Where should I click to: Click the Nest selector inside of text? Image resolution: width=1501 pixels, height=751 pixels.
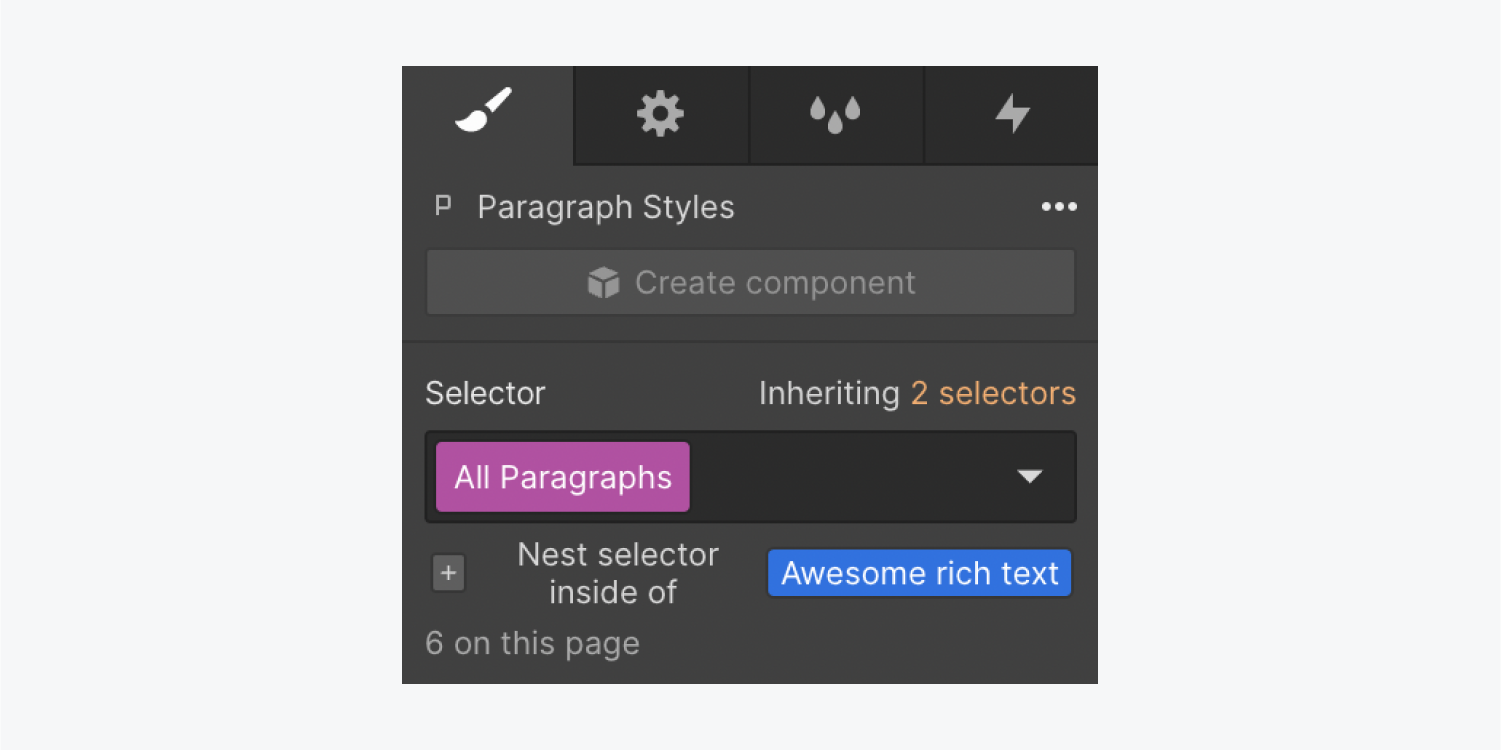pos(617,574)
